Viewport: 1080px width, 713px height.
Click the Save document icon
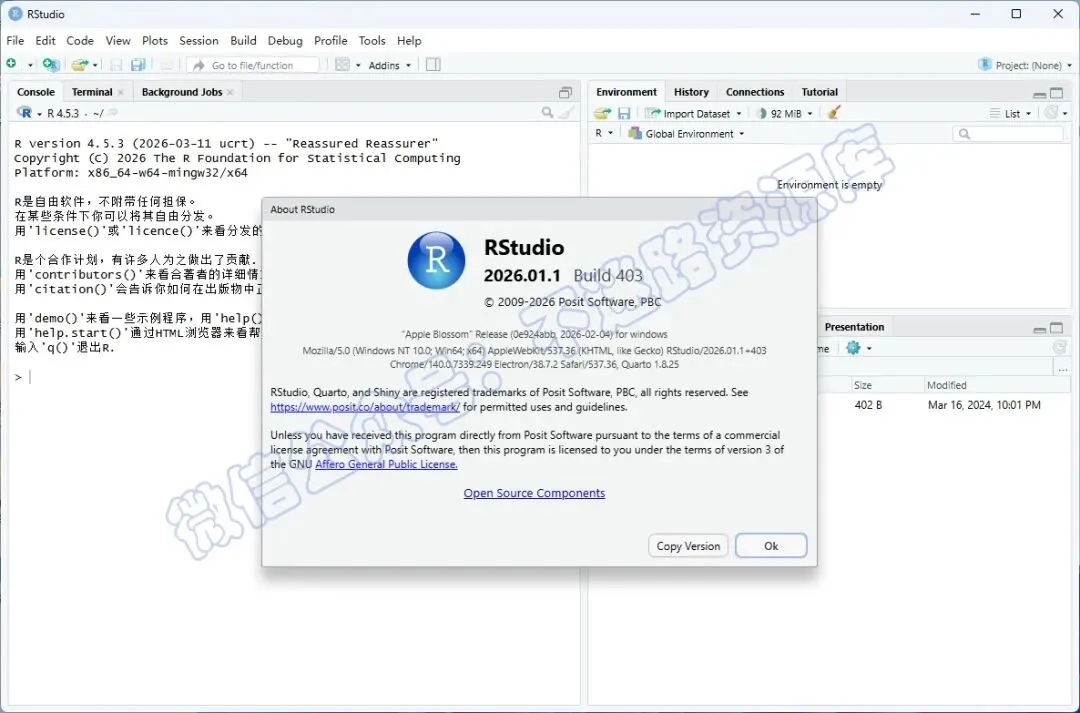[116, 65]
